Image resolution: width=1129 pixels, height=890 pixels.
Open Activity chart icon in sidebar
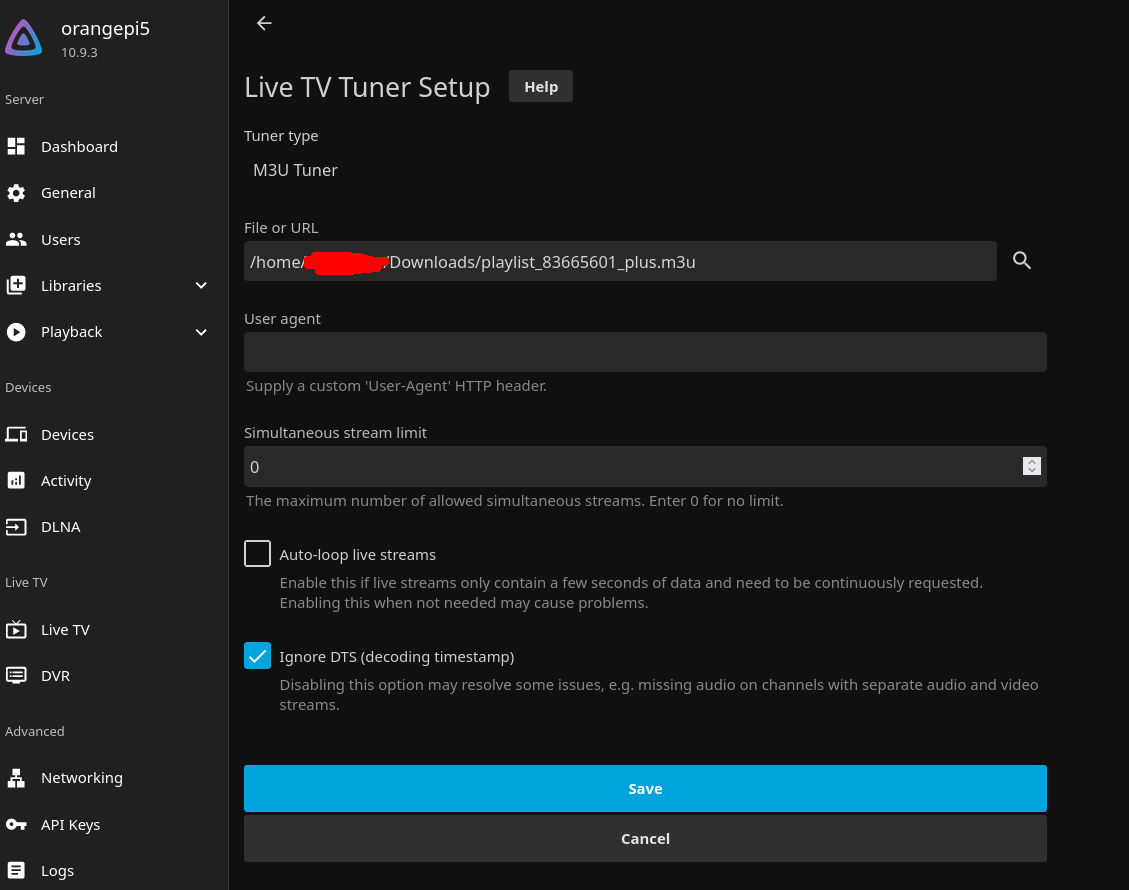[x=16, y=481]
